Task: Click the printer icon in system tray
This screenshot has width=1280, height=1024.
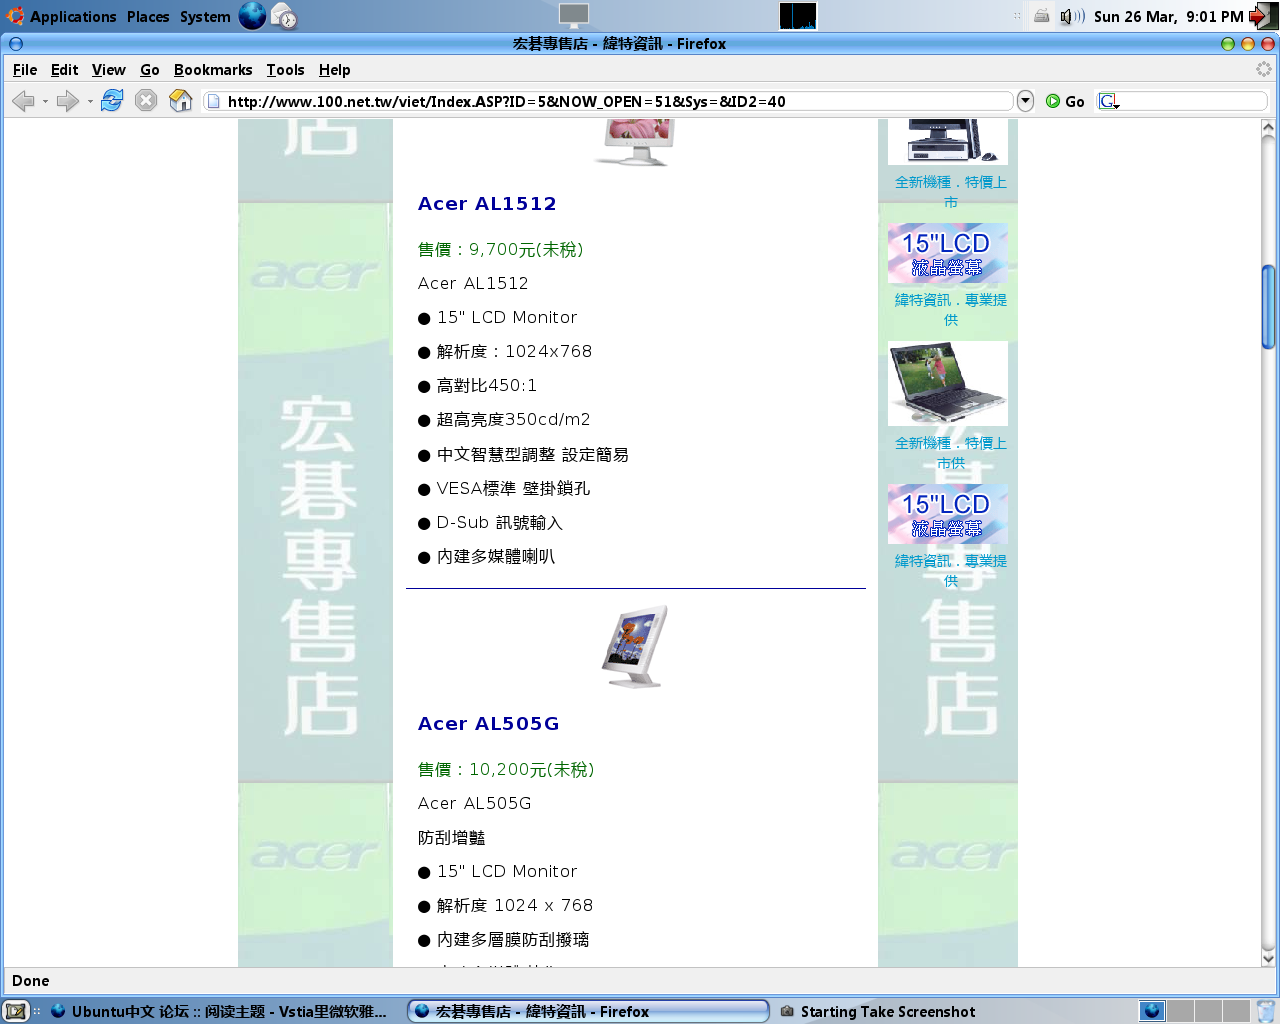Action: (x=1042, y=16)
